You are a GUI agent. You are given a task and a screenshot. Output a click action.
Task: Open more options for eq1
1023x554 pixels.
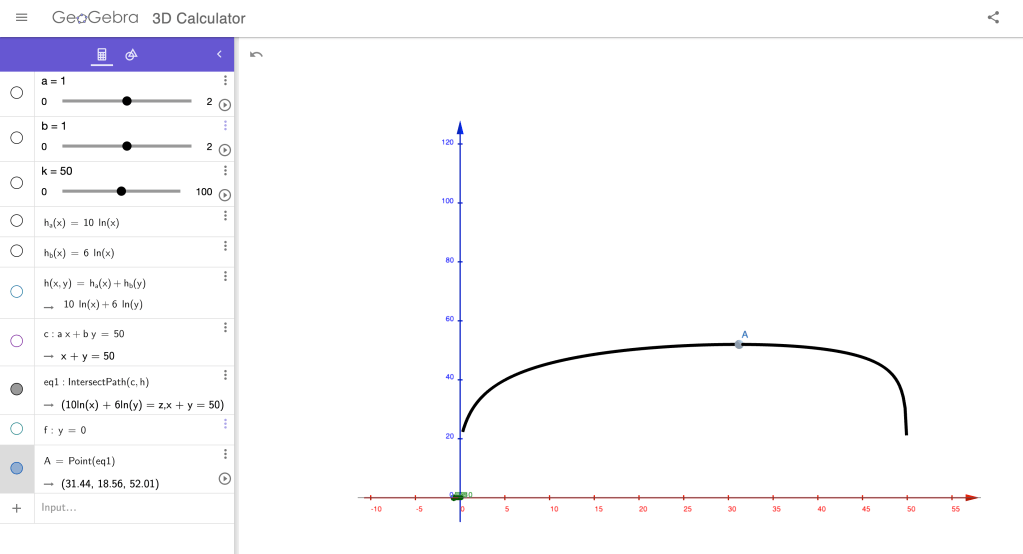pos(225,375)
